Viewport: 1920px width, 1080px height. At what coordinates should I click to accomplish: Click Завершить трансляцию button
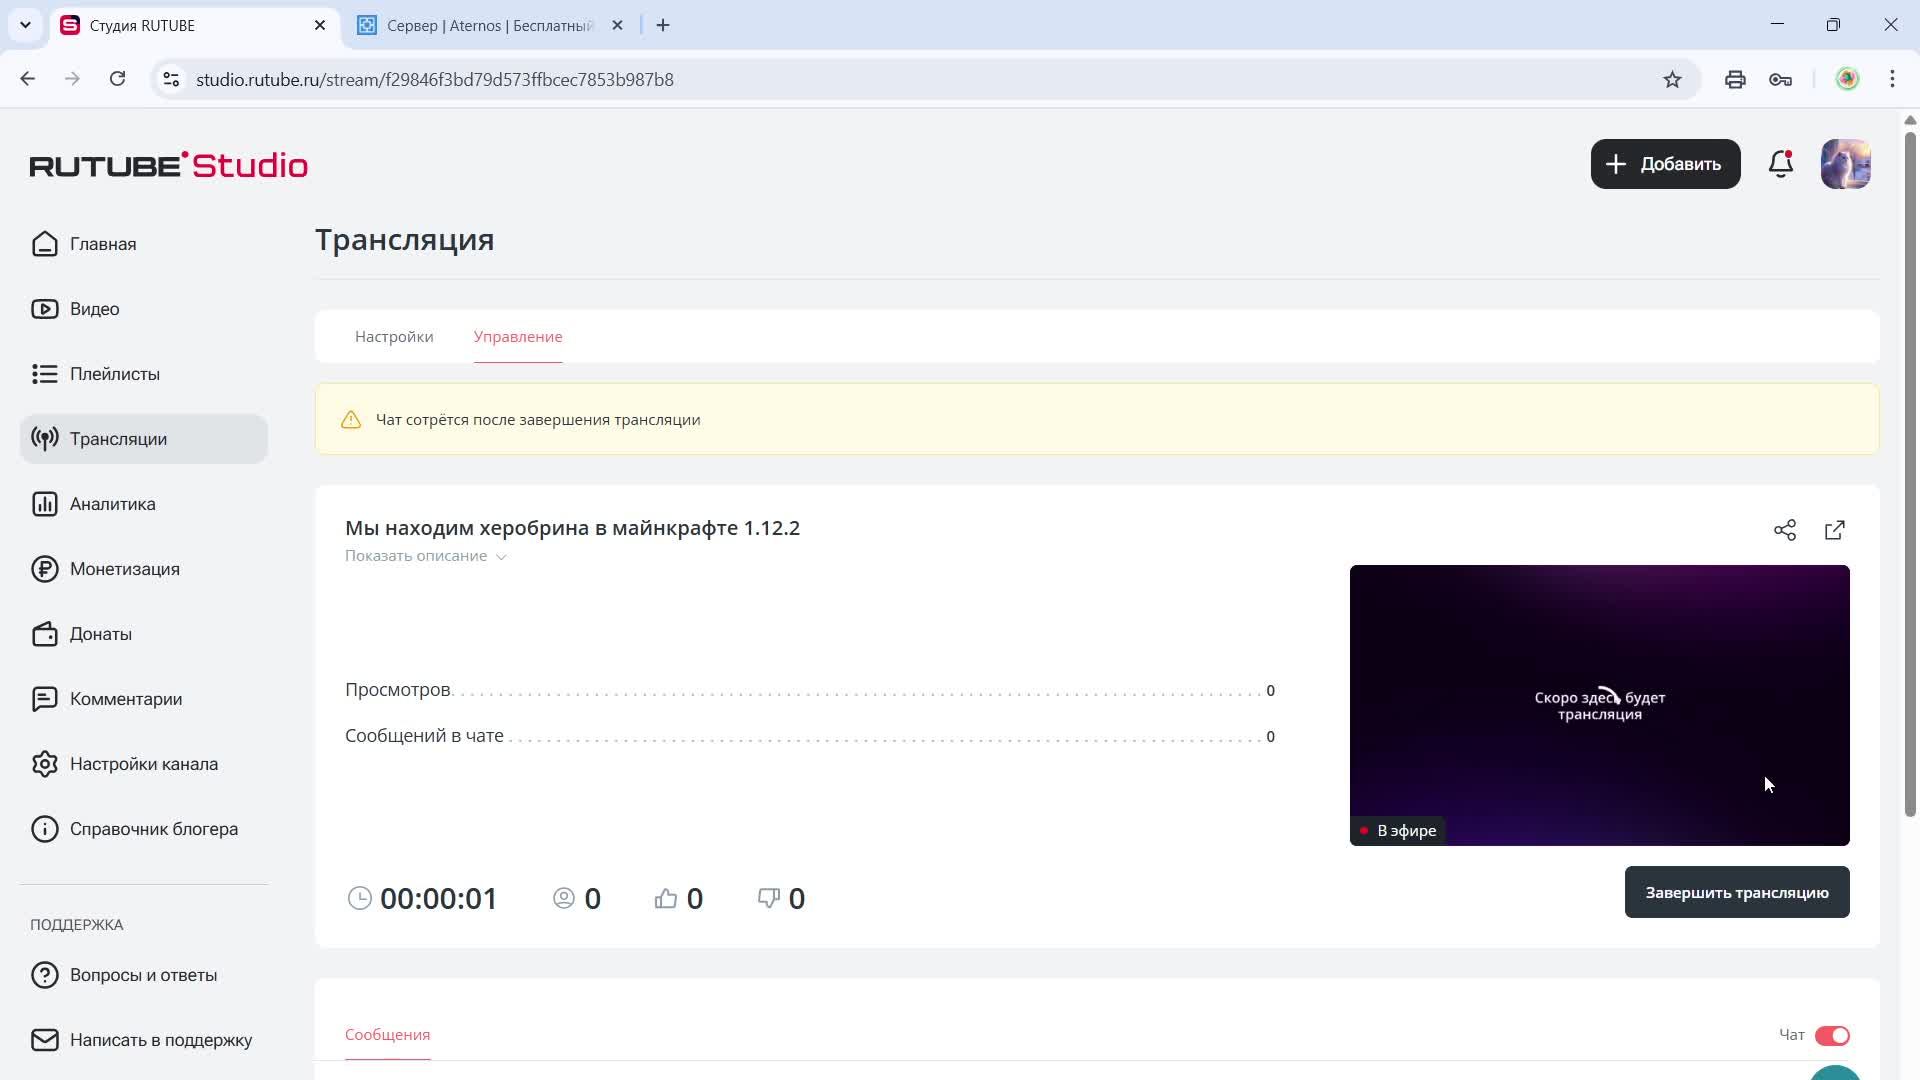(x=1736, y=892)
